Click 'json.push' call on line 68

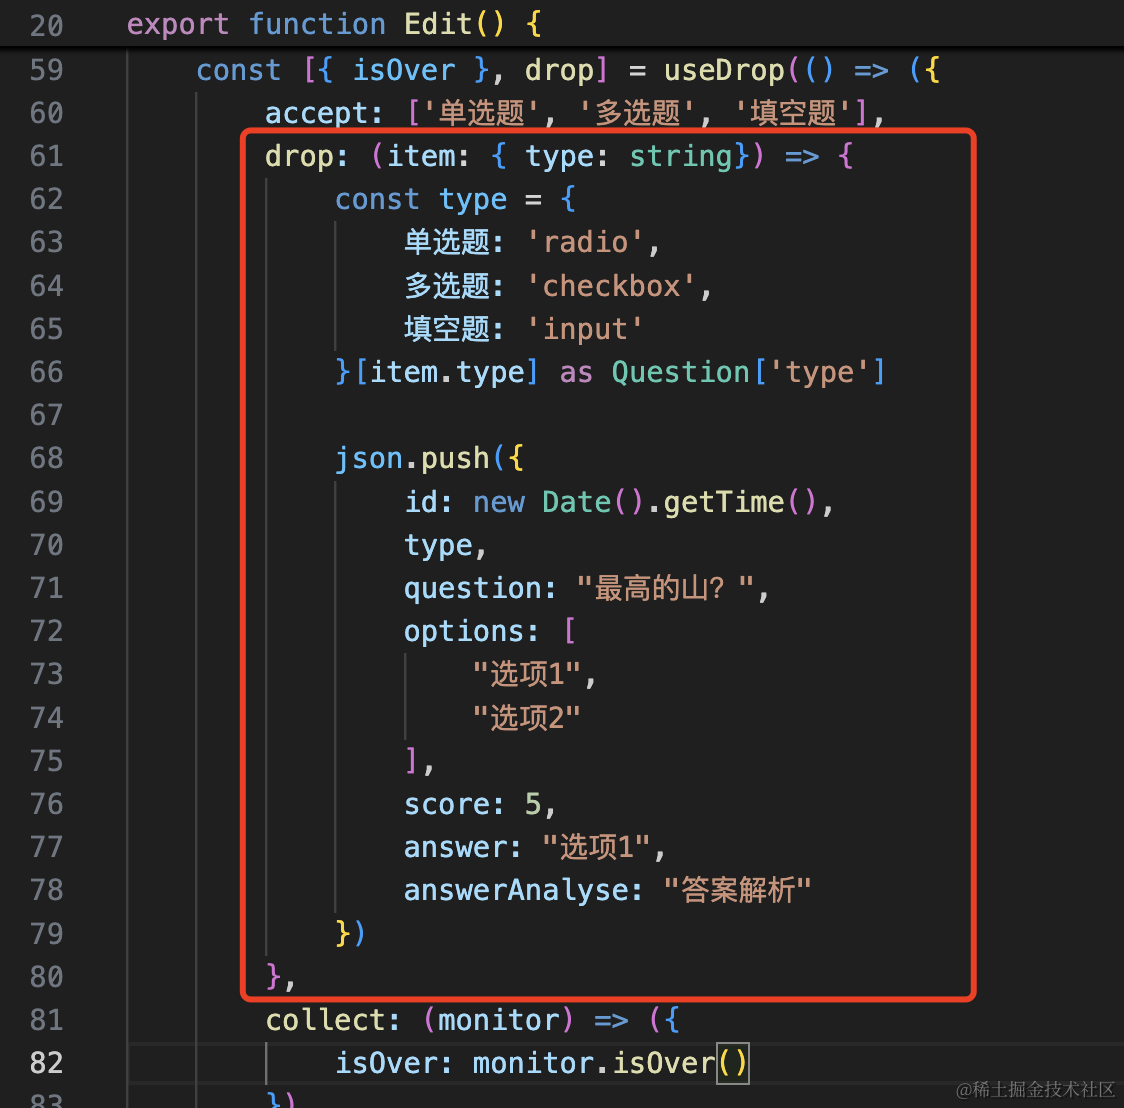(x=412, y=458)
